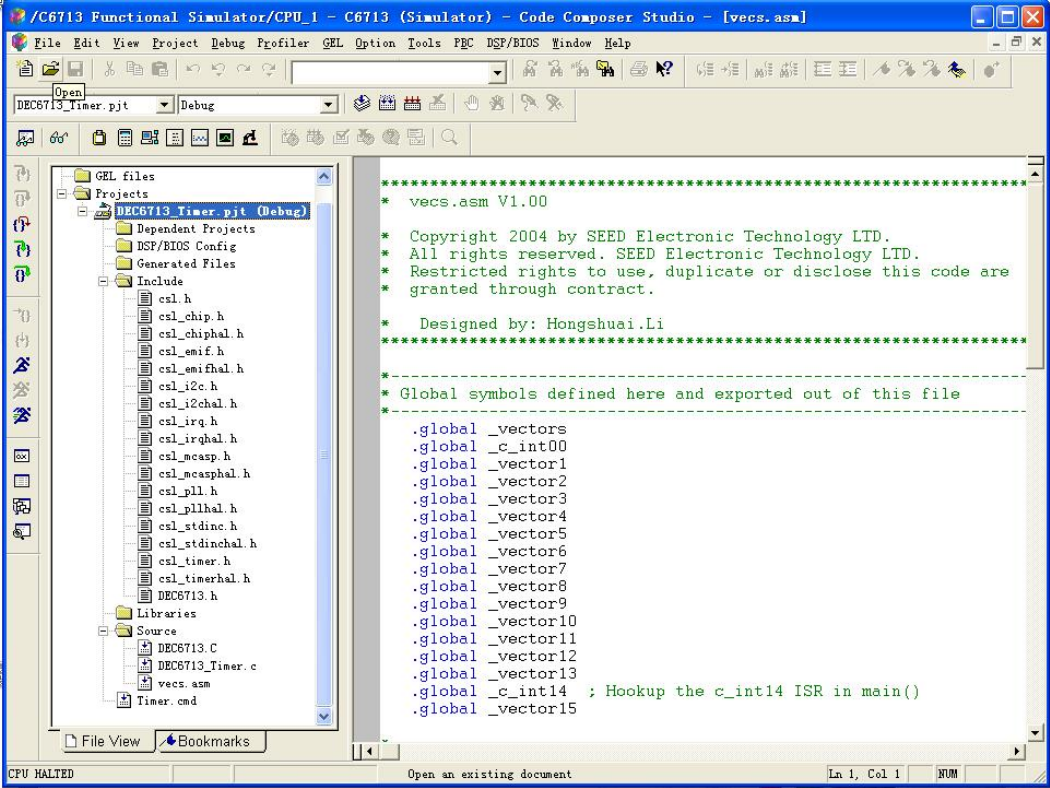Click the view memory icon in sidebar
Image resolution: width=1050 pixels, height=788 pixels.
point(21,481)
